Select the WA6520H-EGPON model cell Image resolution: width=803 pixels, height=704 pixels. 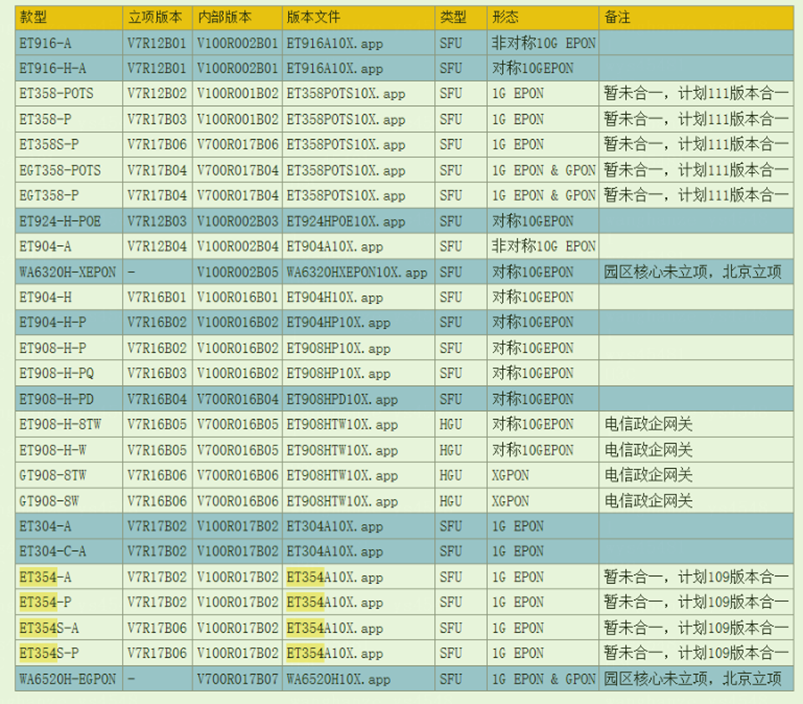[x=68, y=679]
